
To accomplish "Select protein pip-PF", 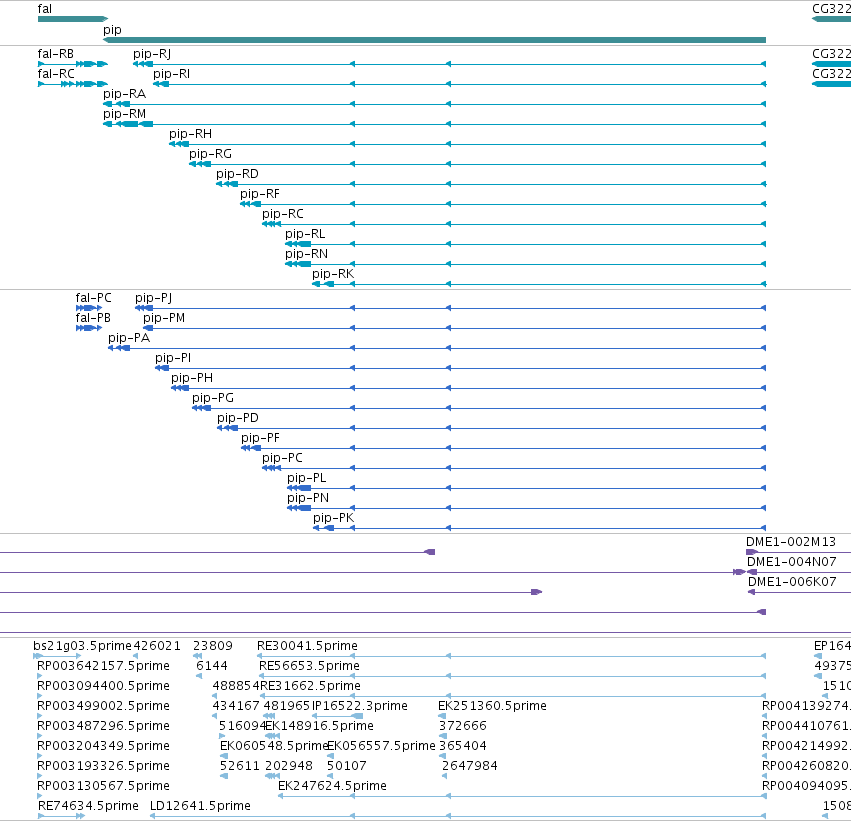I will (x=261, y=438).
